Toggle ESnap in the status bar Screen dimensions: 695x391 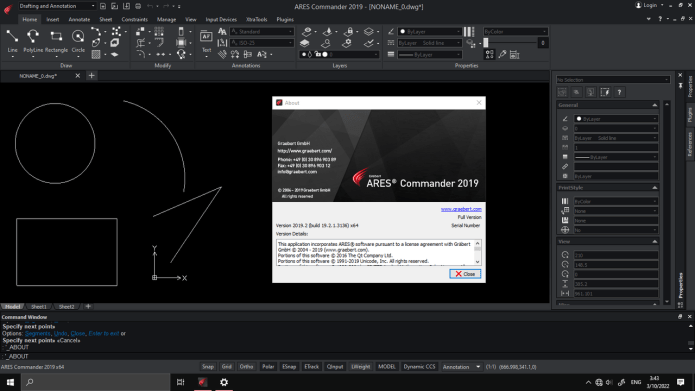tap(289, 367)
